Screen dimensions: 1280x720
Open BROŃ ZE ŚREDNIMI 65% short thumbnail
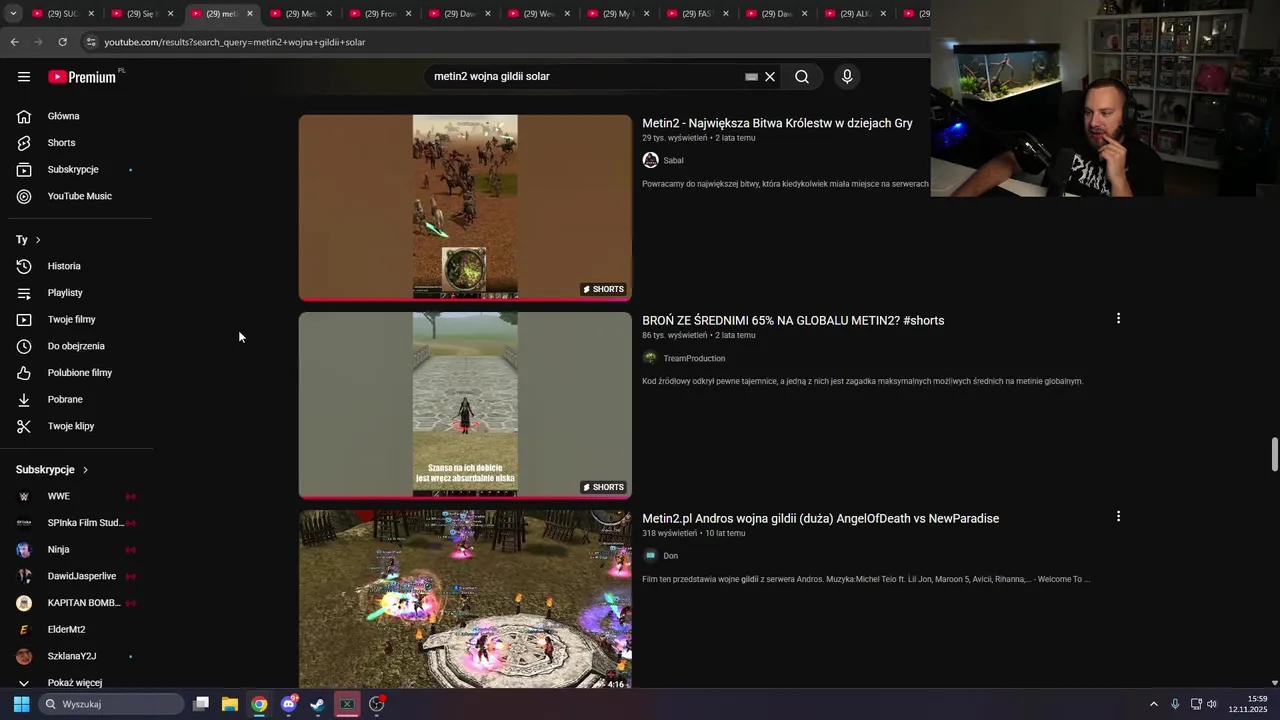tap(465, 405)
